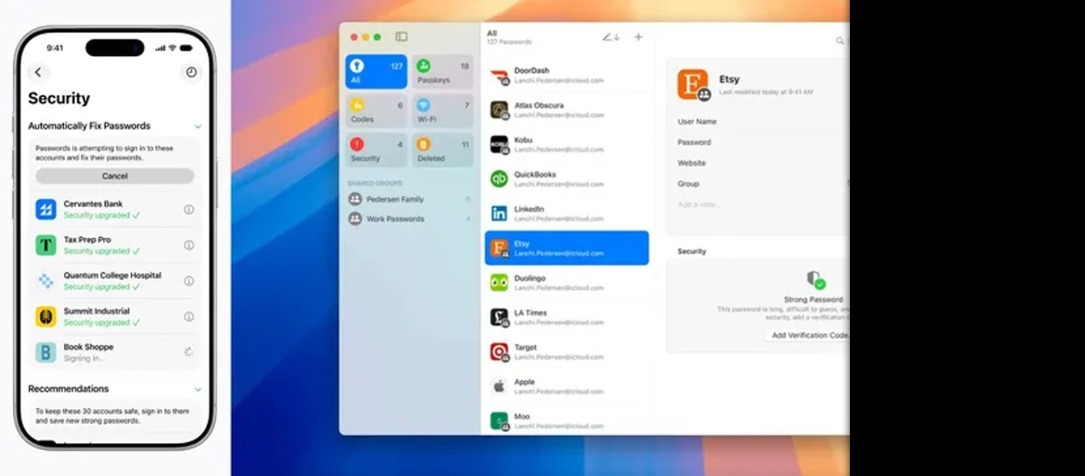The width and height of the screenshot is (1085, 476).
Task: Select the LA Times entry
Action: point(567,318)
